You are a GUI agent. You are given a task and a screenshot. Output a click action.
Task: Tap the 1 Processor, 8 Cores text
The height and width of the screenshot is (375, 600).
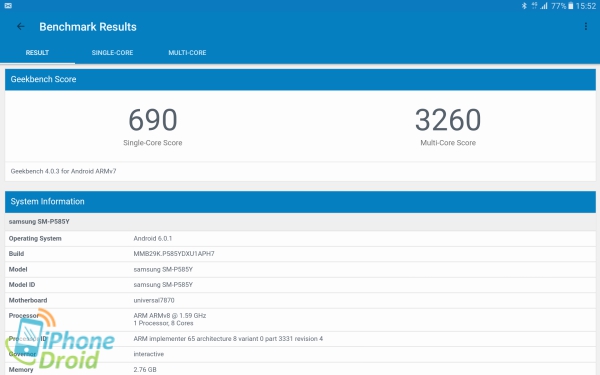(163, 323)
